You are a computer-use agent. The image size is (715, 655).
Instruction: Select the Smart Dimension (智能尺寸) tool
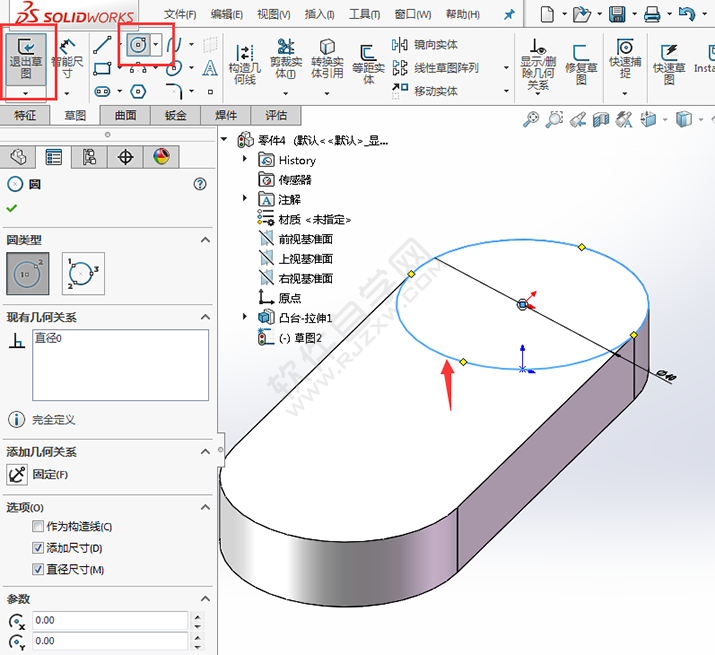[x=67, y=59]
